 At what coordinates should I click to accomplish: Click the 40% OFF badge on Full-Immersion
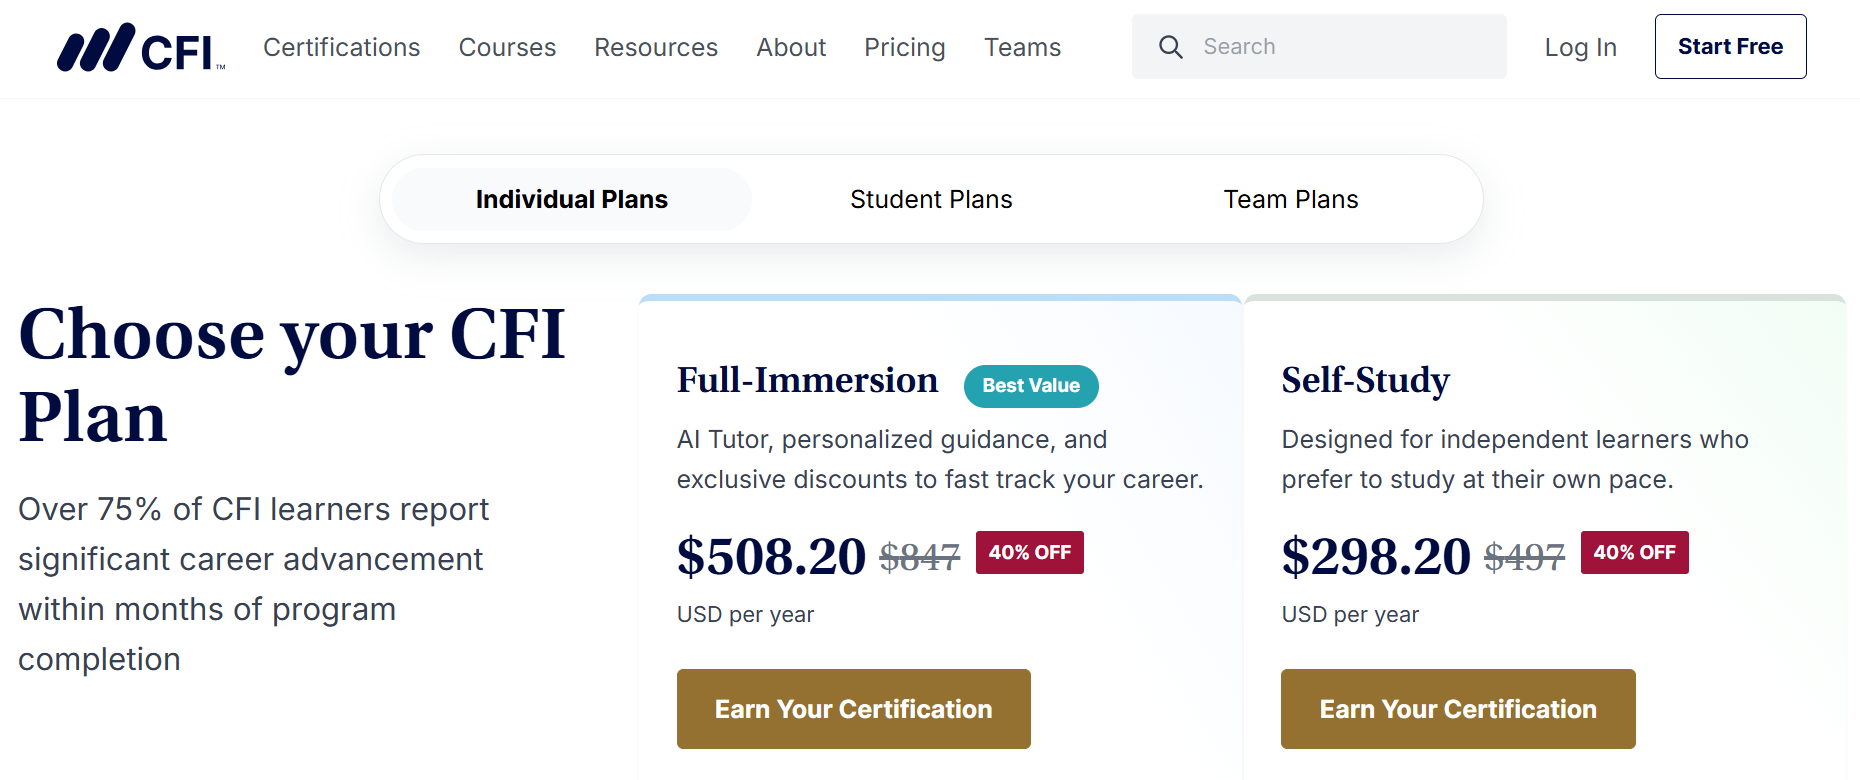[x=1029, y=552]
